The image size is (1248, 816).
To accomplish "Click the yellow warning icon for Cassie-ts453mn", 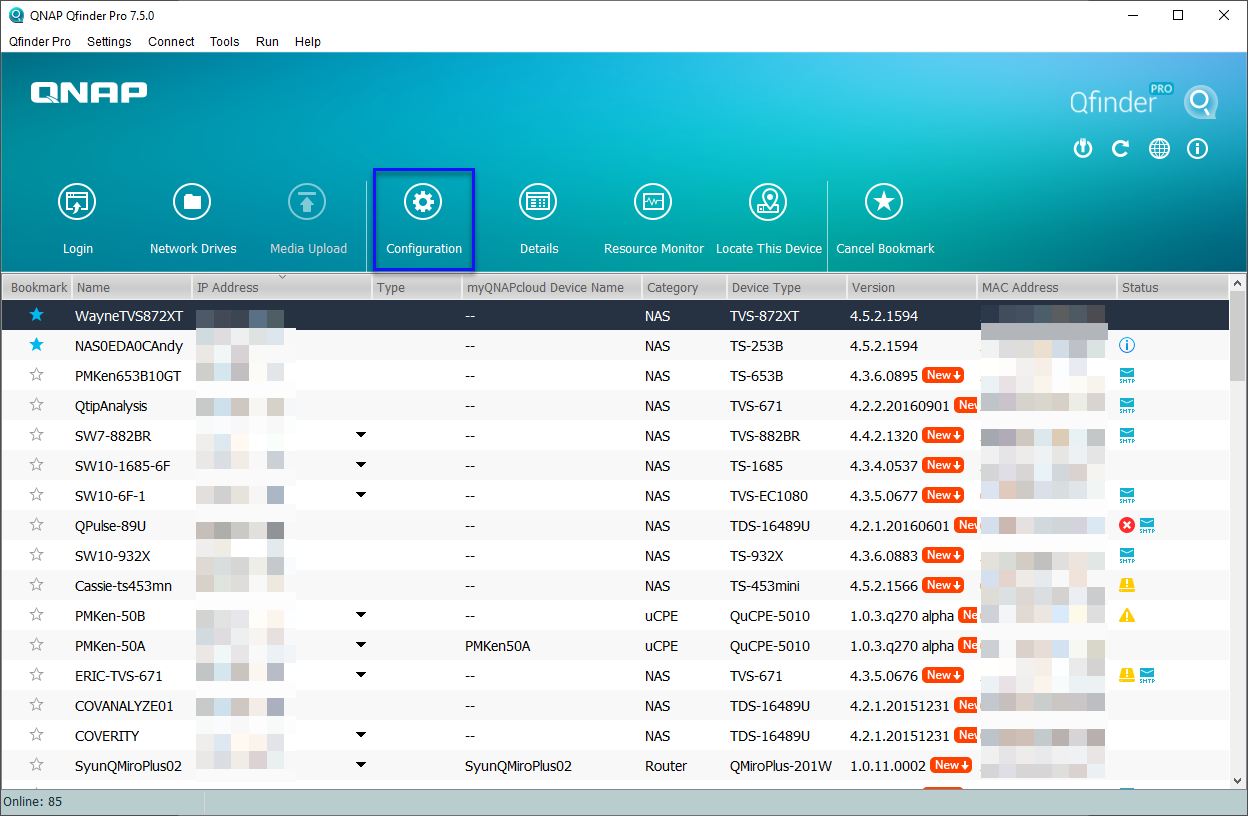I will coord(1127,585).
